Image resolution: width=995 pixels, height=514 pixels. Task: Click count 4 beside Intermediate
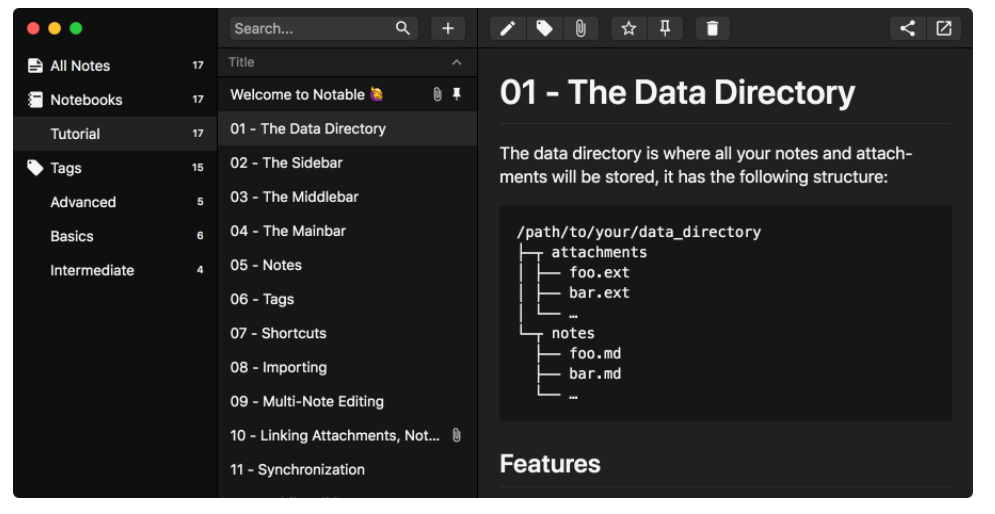tap(200, 270)
